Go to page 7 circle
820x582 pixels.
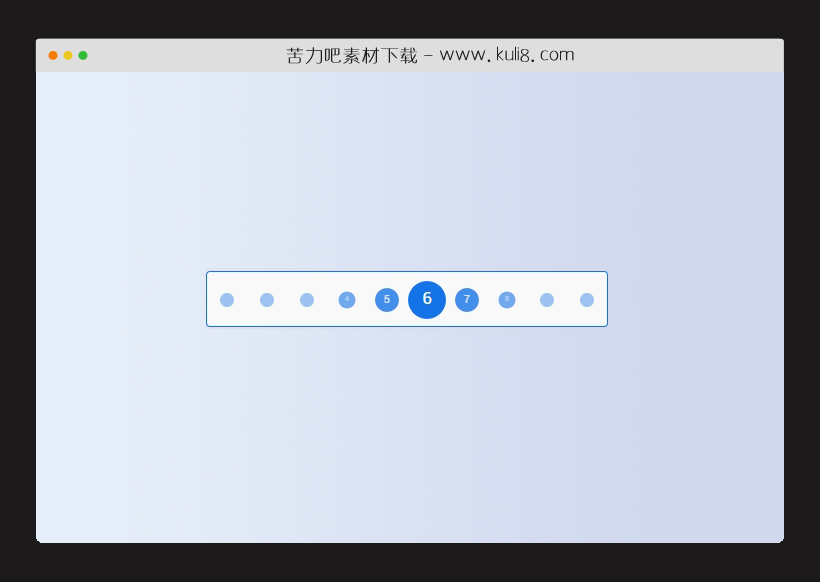tap(467, 300)
